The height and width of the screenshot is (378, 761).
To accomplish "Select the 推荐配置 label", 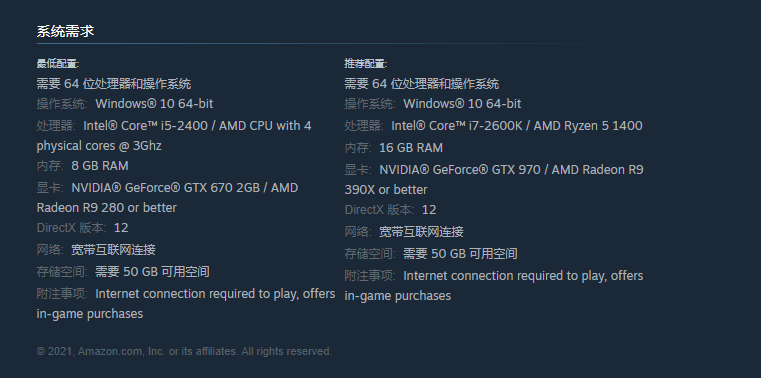I will 365,64.
